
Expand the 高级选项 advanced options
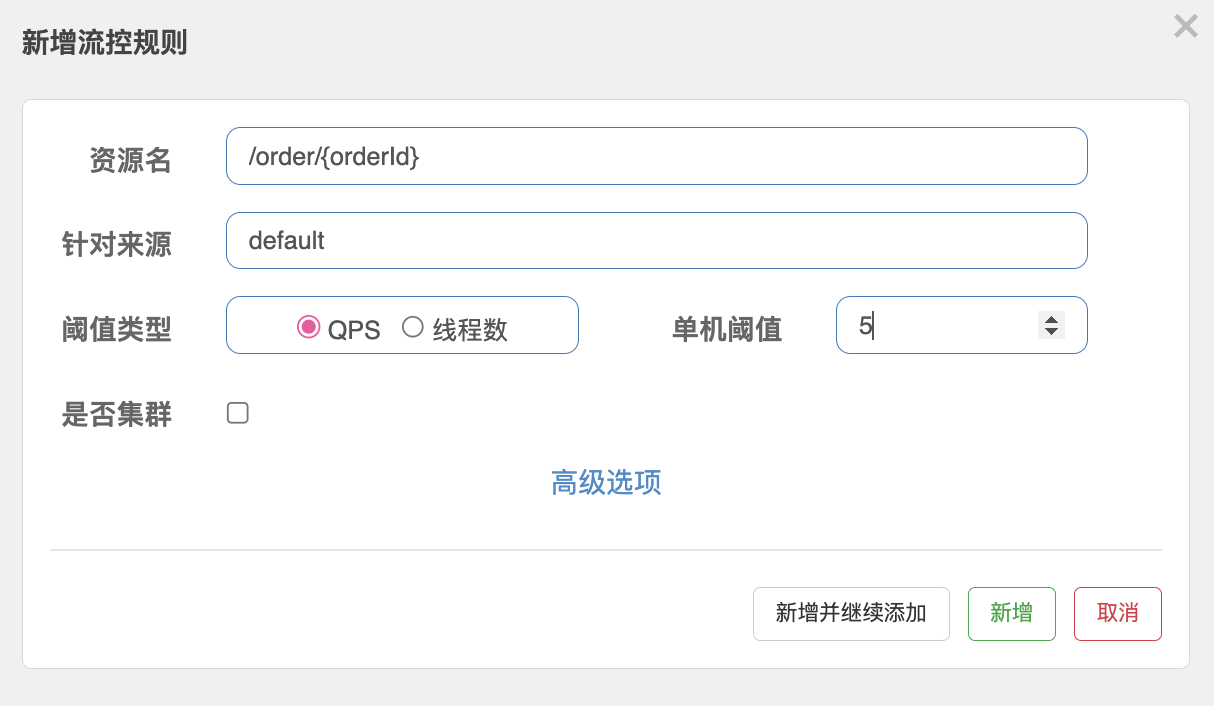(606, 482)
